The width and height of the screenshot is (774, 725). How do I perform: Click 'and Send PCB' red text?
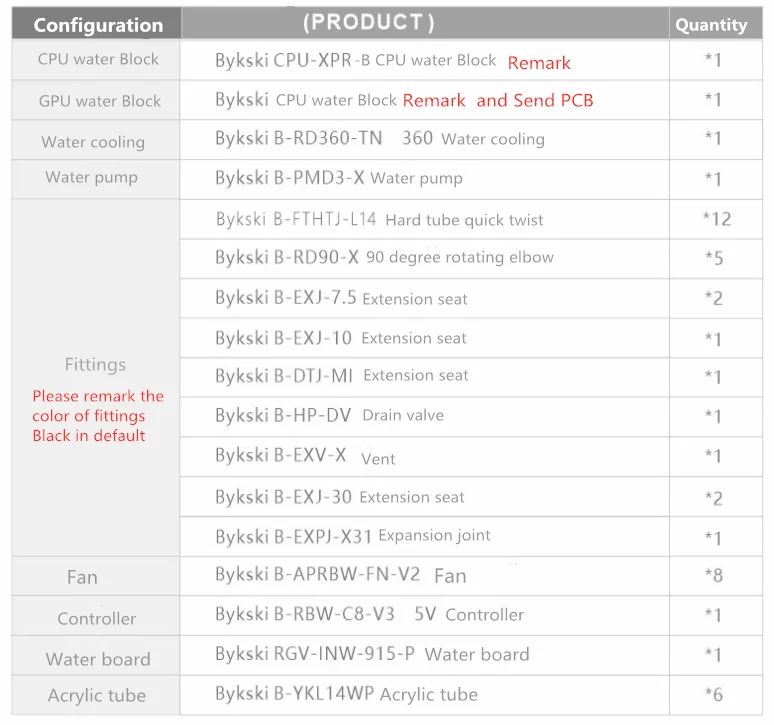[x=535, y=100]
